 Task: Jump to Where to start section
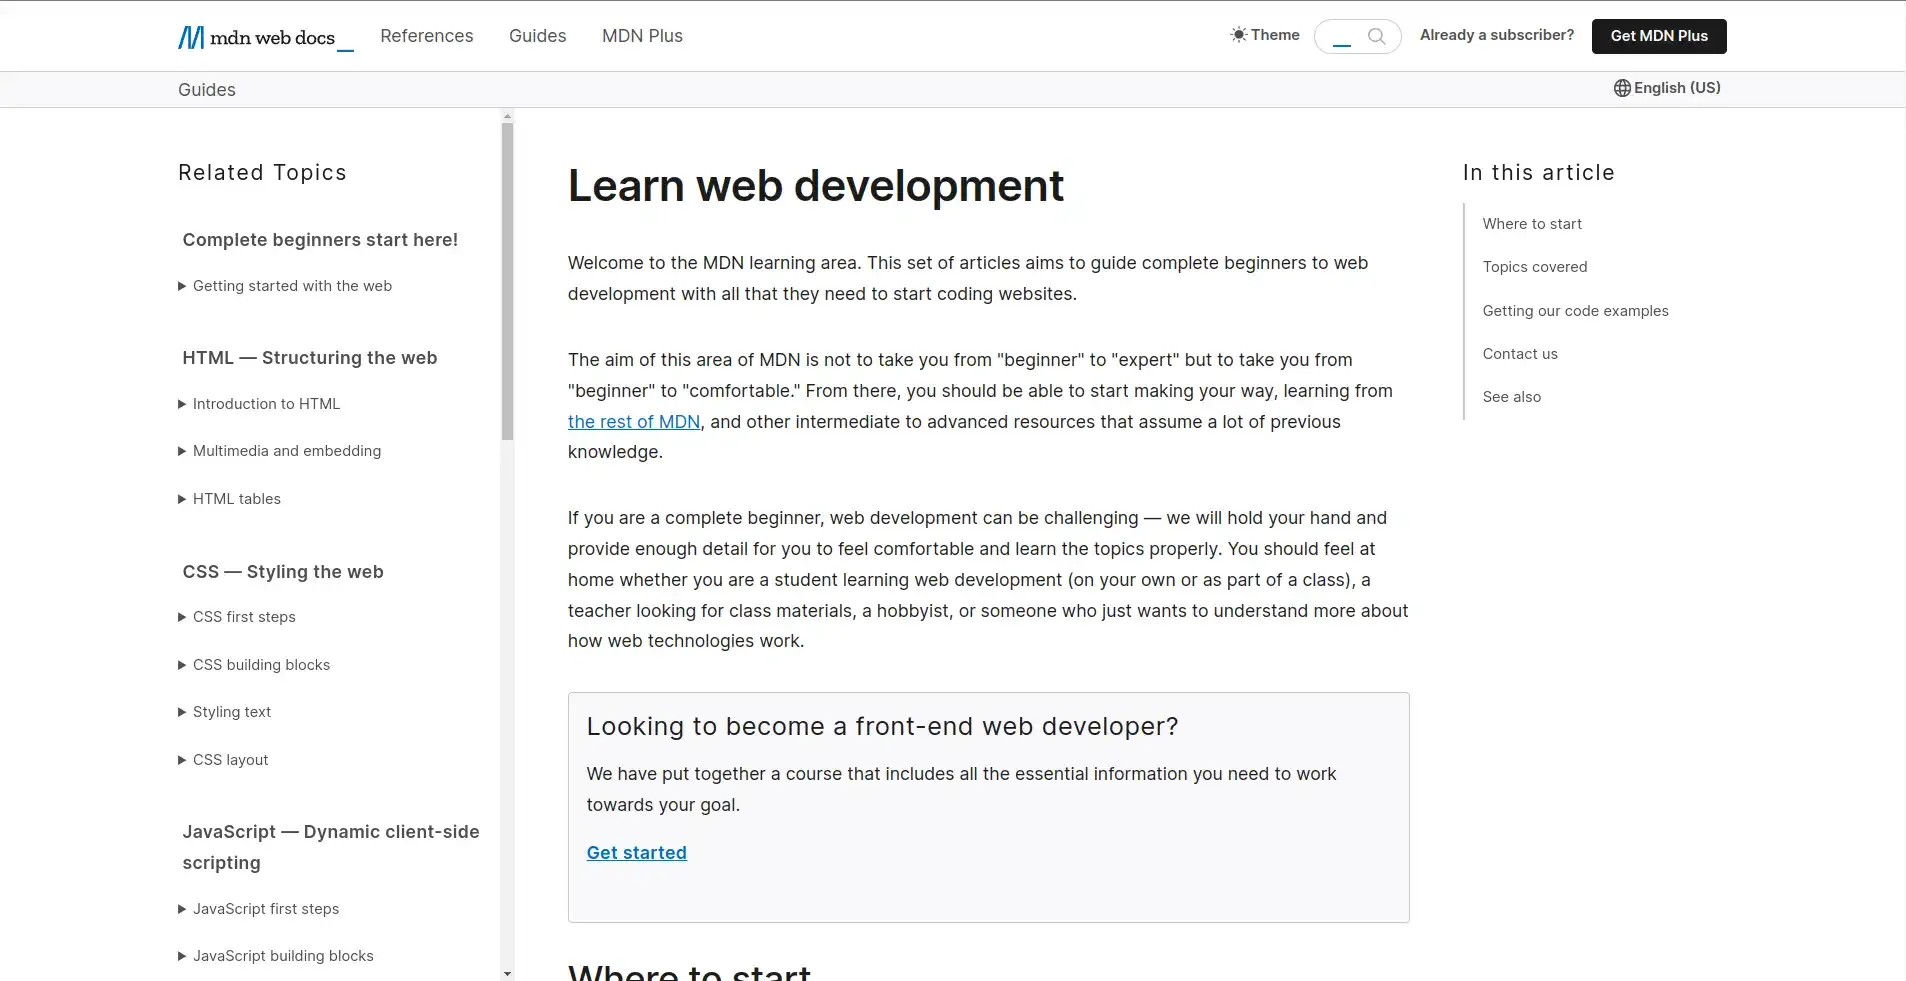1532,223
